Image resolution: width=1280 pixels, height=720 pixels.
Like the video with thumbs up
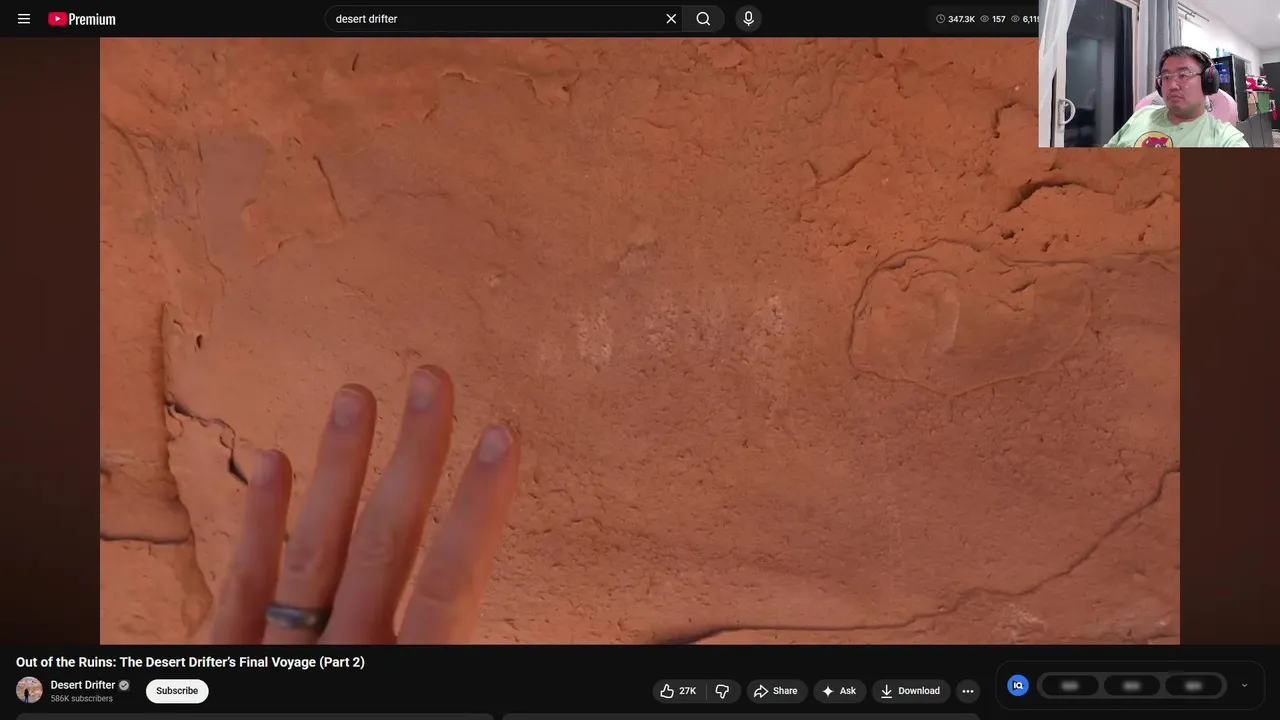point(678,691)
